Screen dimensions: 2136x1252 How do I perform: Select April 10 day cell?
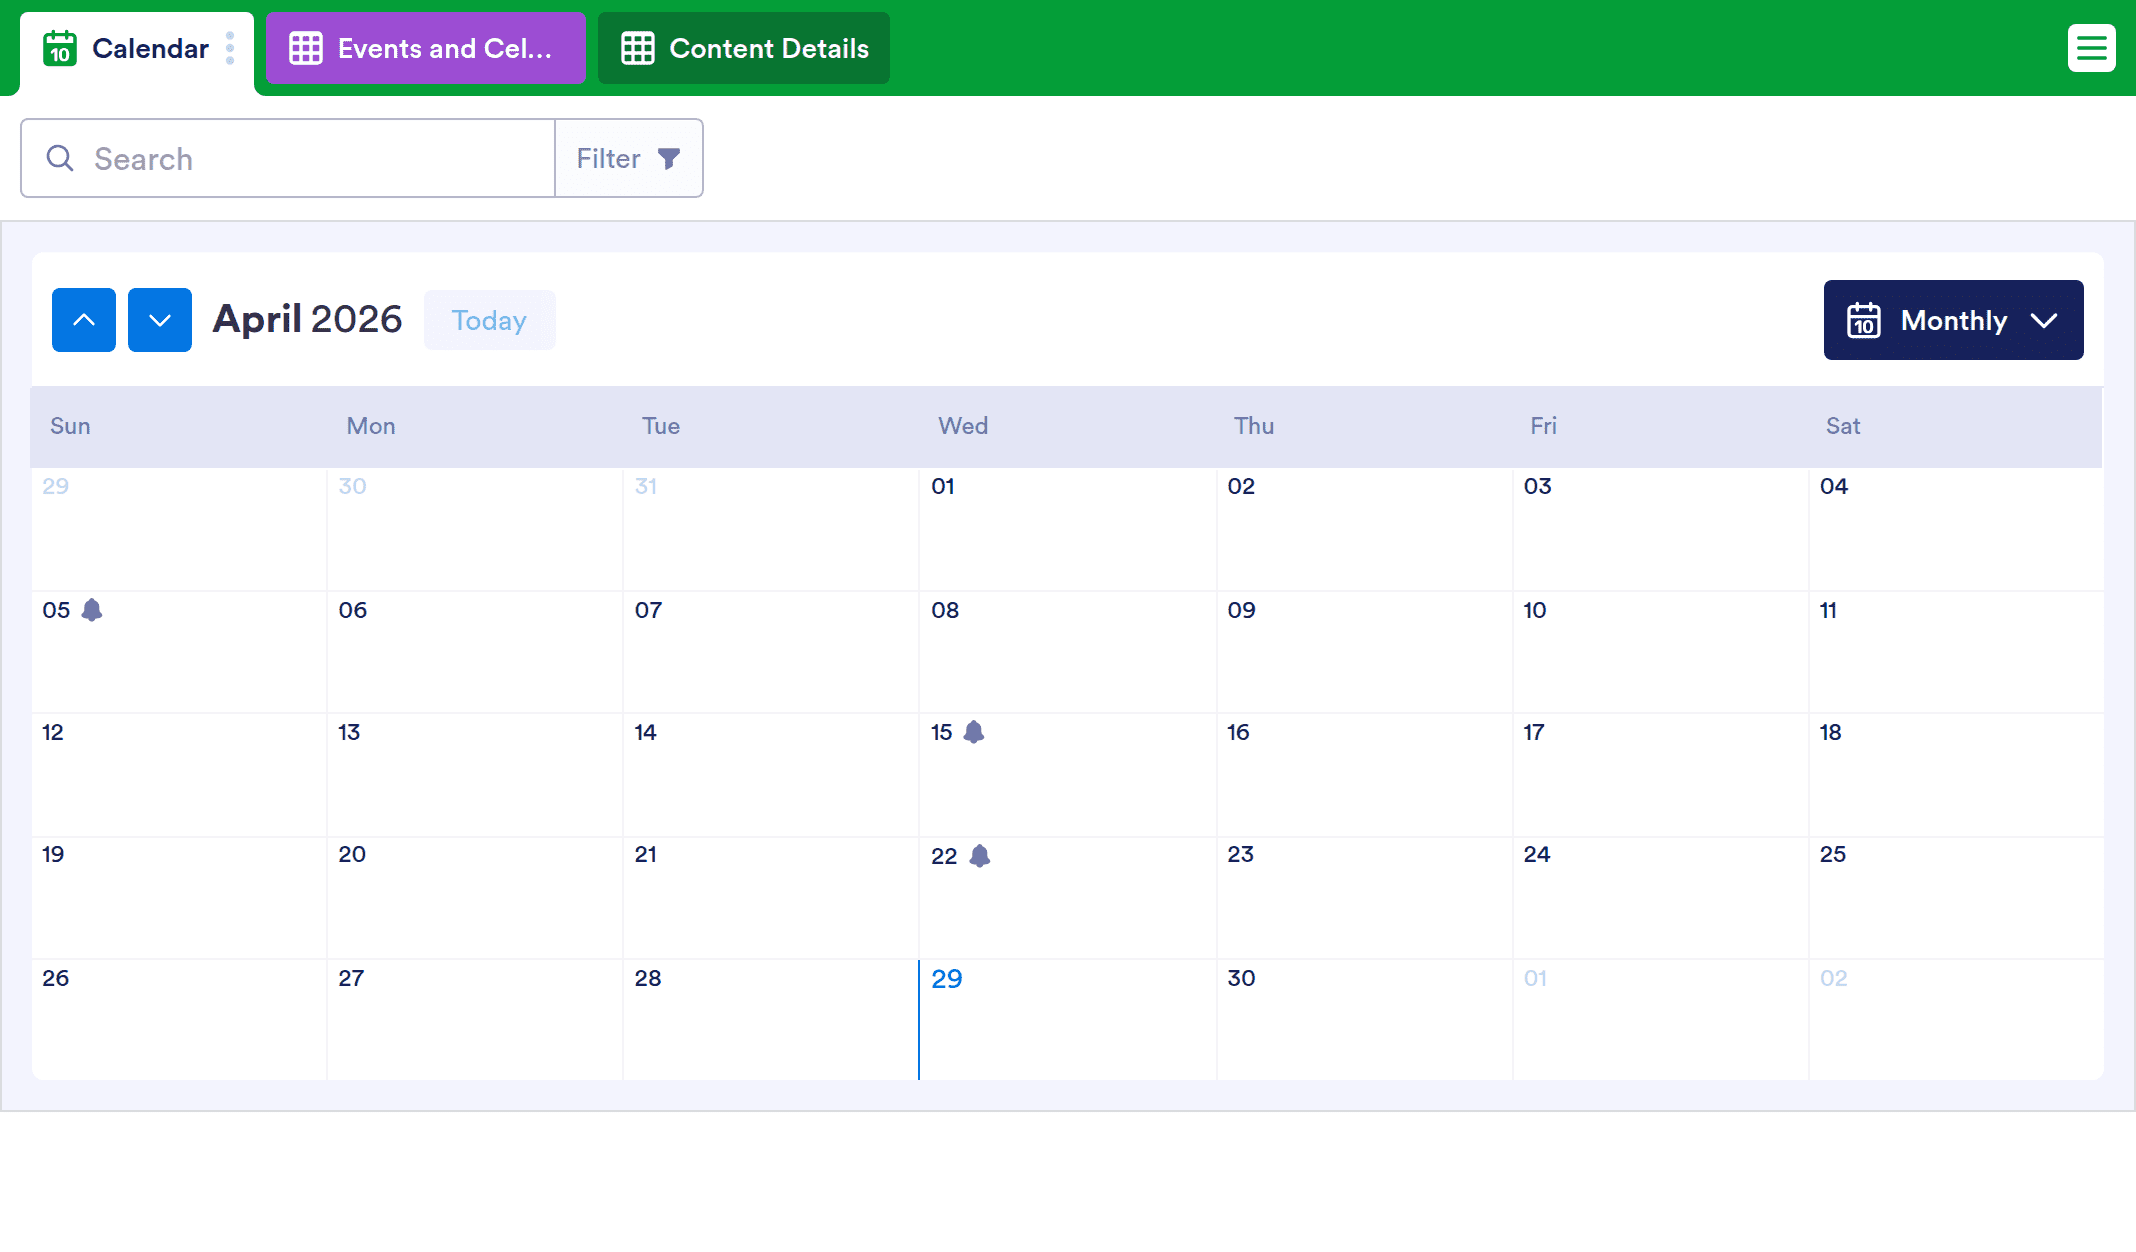pos(1660,650)
